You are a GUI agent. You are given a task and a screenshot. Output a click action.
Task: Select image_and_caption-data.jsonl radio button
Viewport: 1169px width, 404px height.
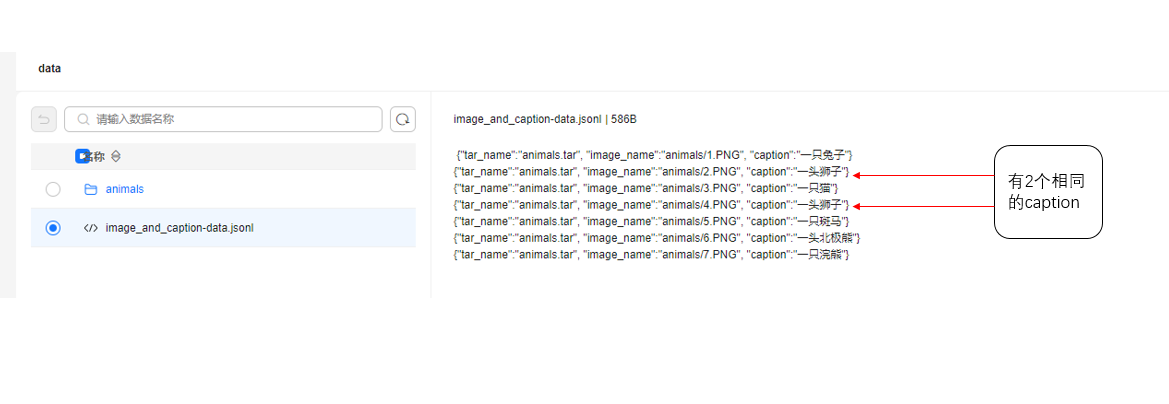53,228
